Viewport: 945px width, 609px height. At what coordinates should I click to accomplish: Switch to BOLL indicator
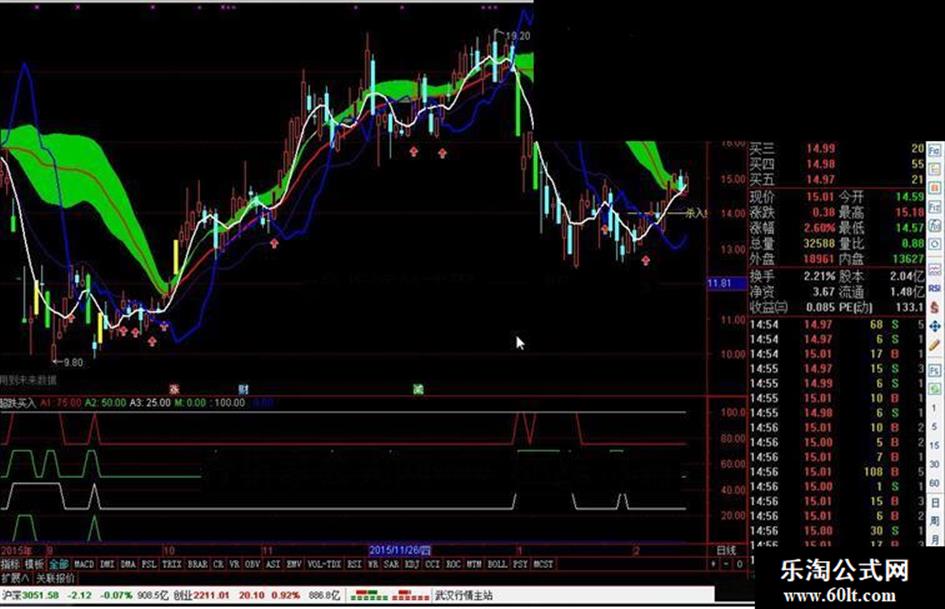click(497, 564)
